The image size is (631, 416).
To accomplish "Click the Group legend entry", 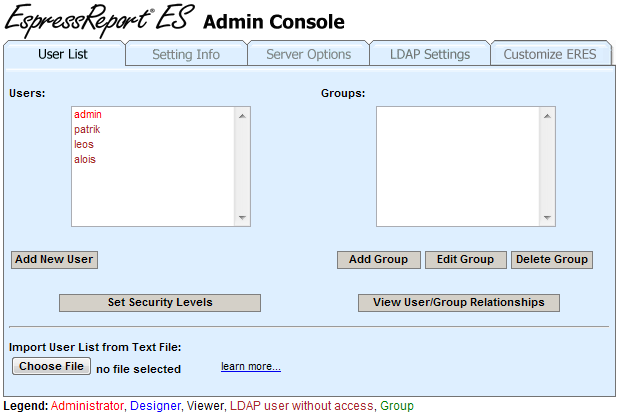I will [x=397, y=406].
